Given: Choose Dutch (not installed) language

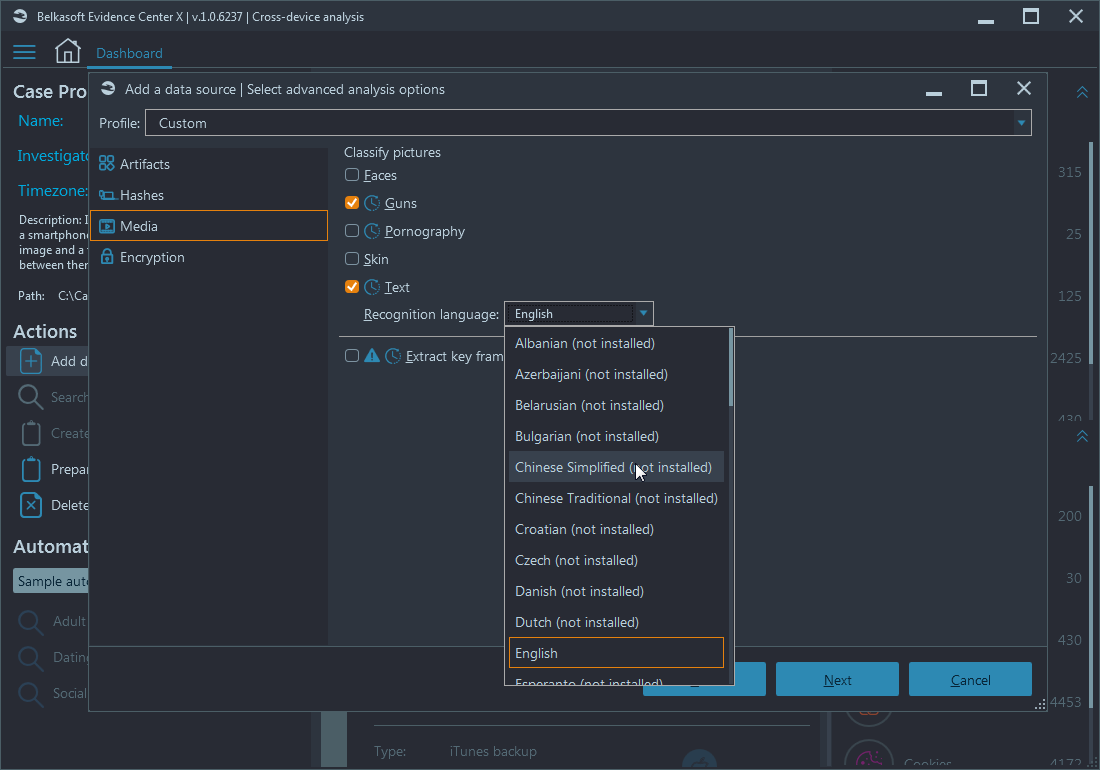Looking at the screenshot, I should coord(616,622).
